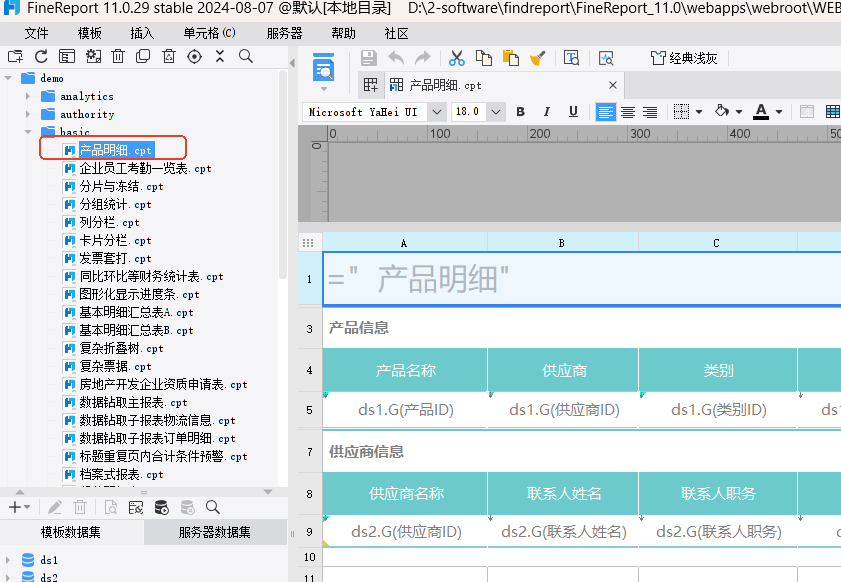The width and height of the screenshot is (841, 582).
Task: Open font color dropdown arrow
Action: tap(779, 112)
